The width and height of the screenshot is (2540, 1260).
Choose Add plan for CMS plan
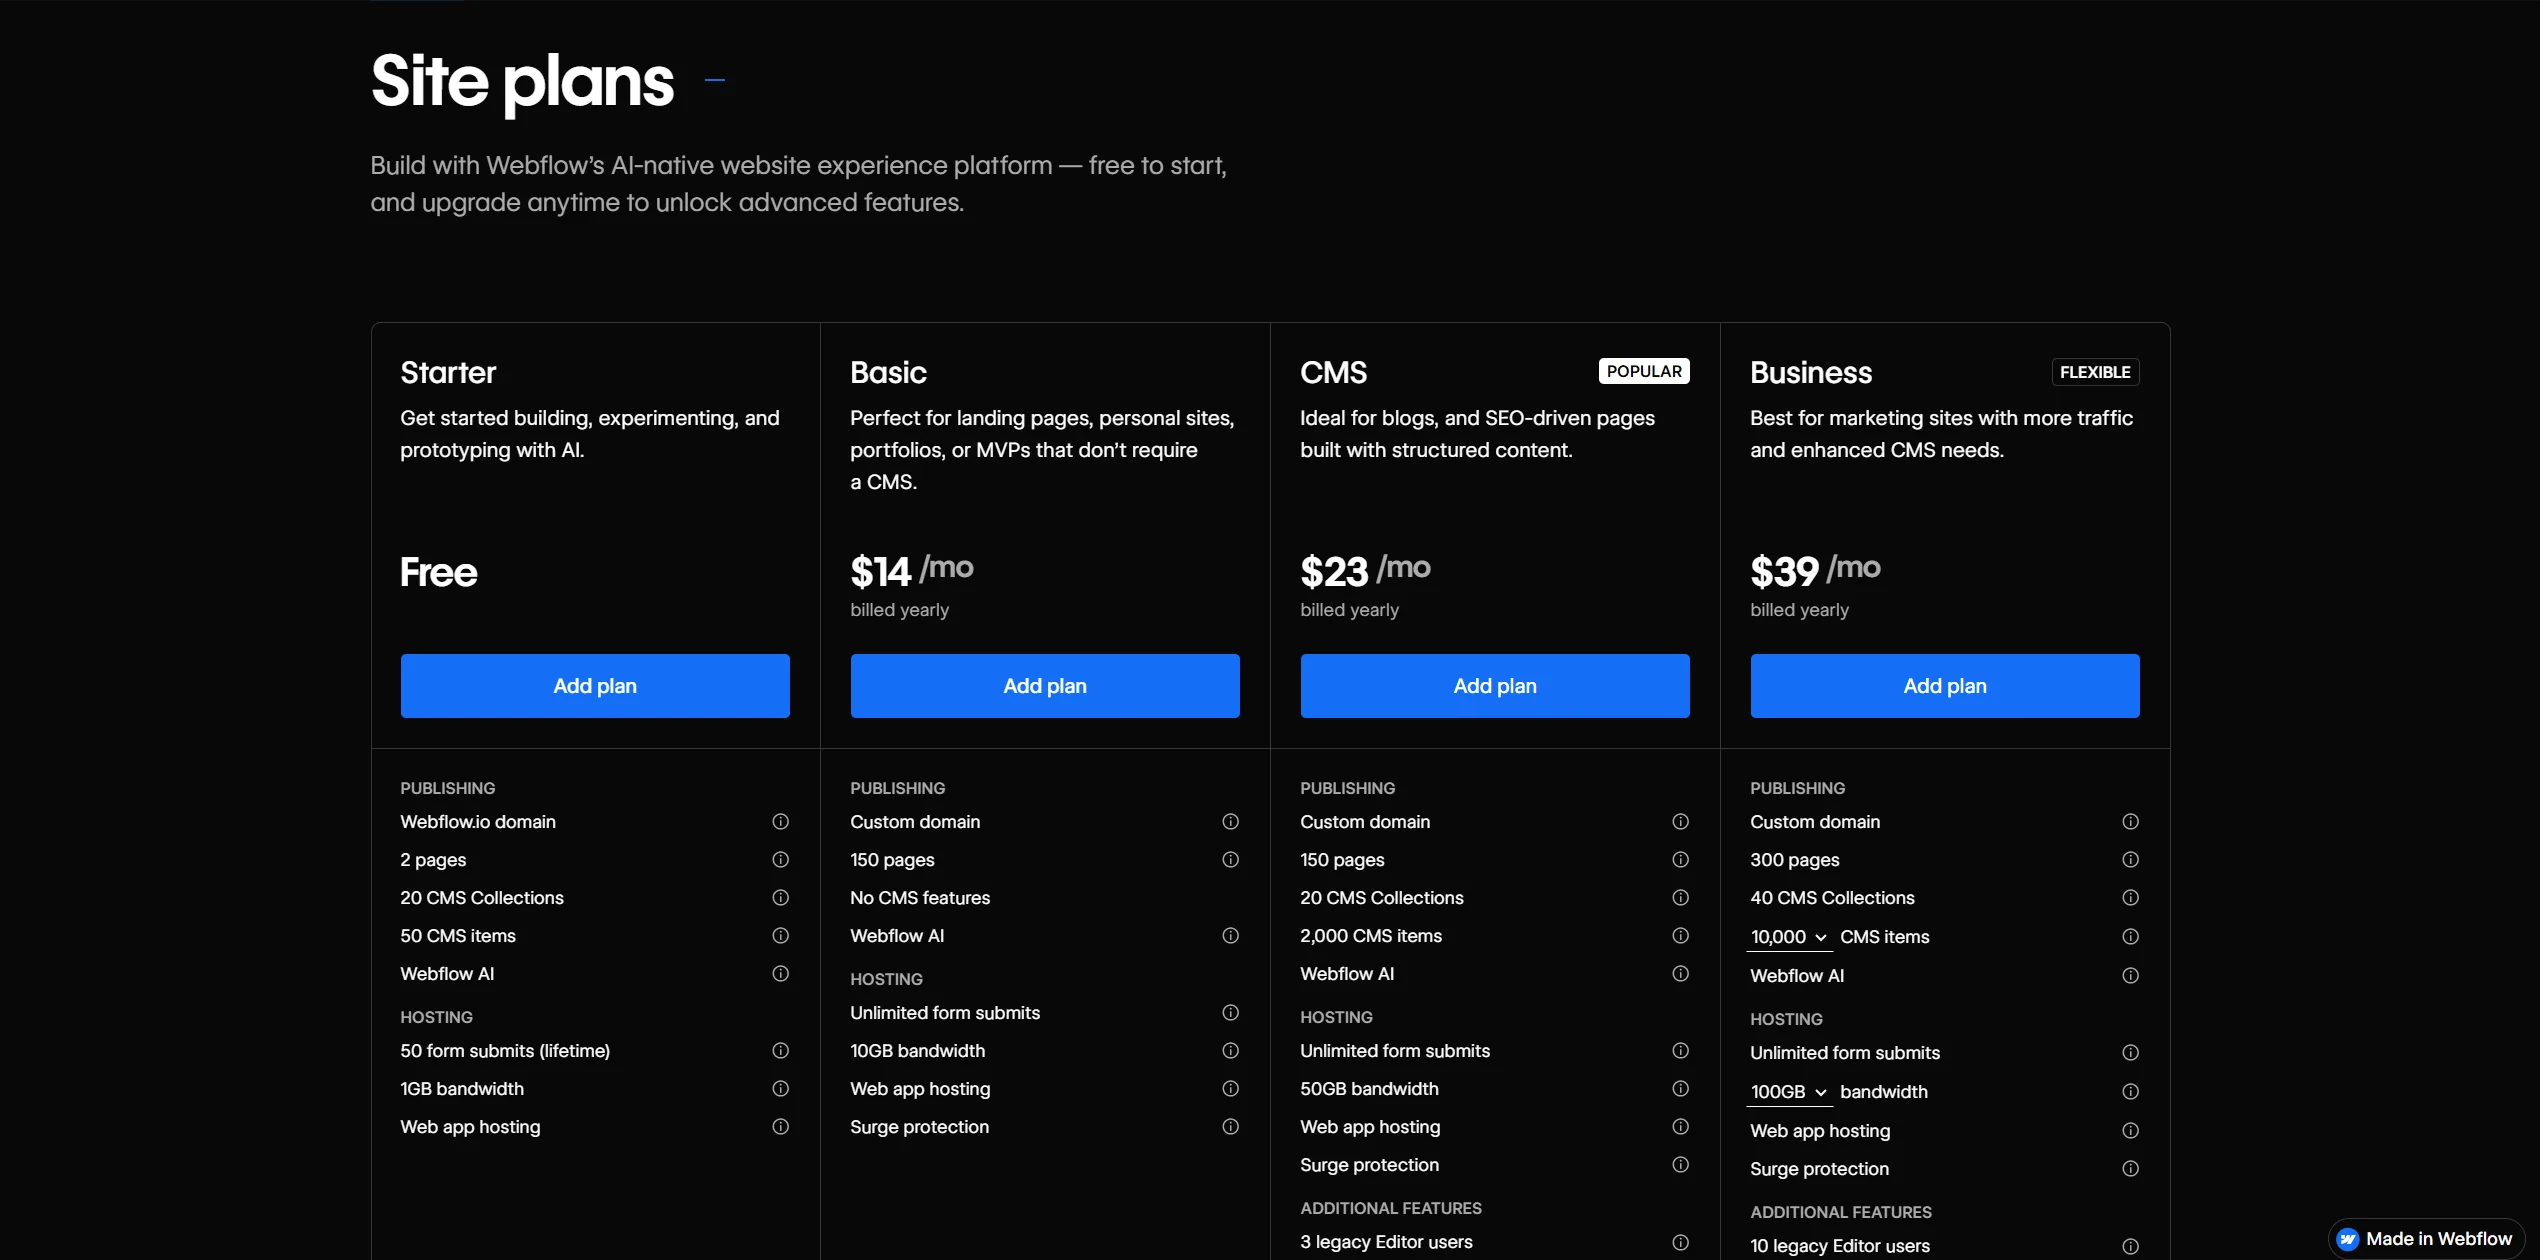(1495, 686)
